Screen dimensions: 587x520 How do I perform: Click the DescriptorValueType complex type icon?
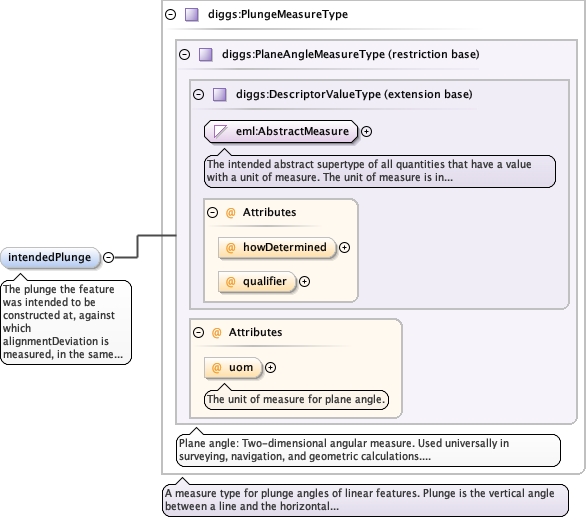click(x=219, y=94)
